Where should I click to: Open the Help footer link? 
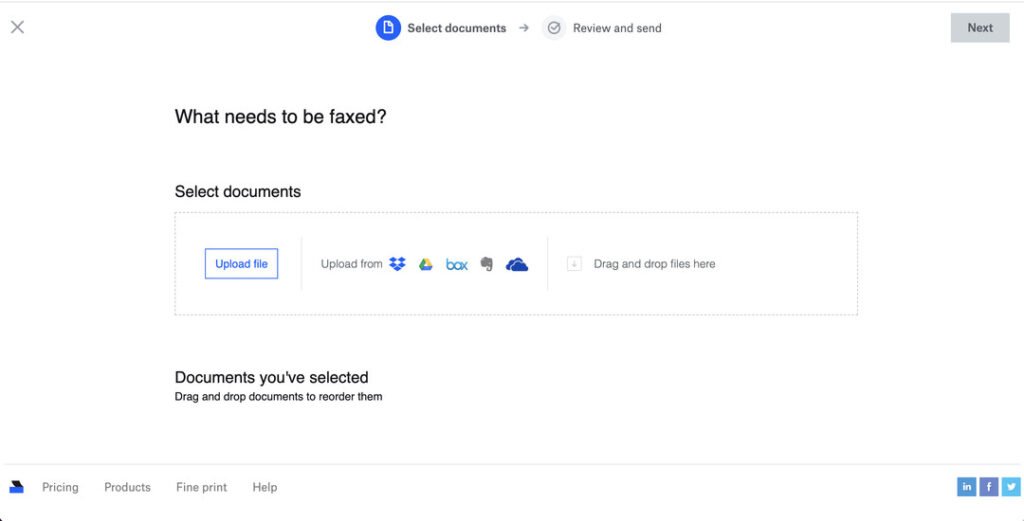pos(264,487)
